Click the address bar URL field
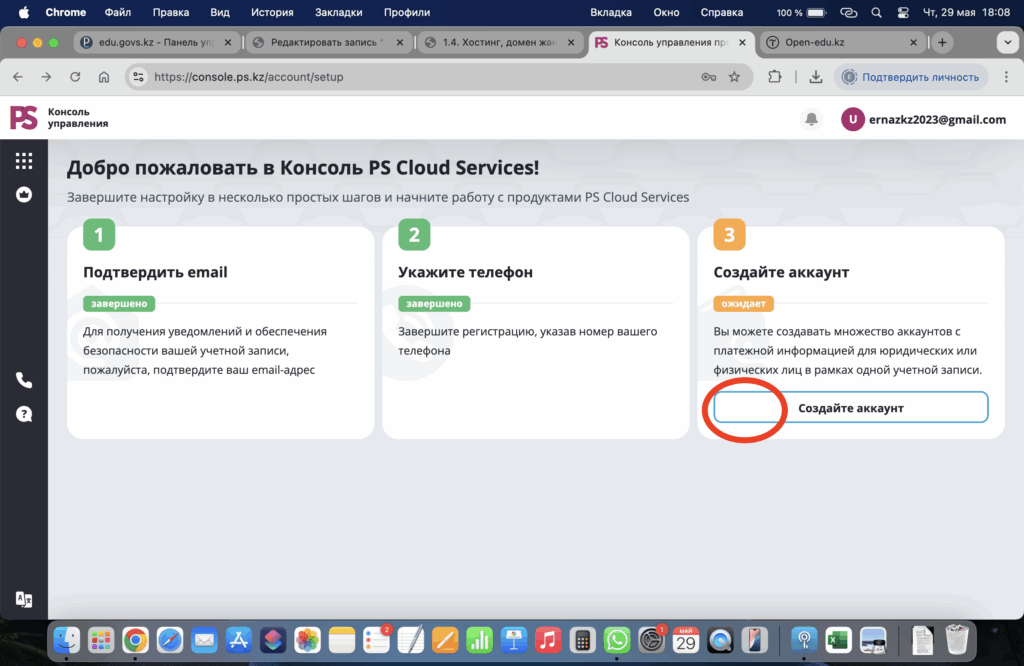The image size is (1024, 666). click(x=400, y=77)
